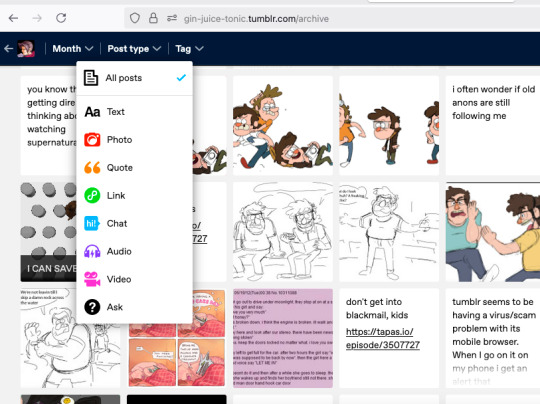Open the 'I CAN SAVE' image post

pyautogui.click(x=48, y=232)
